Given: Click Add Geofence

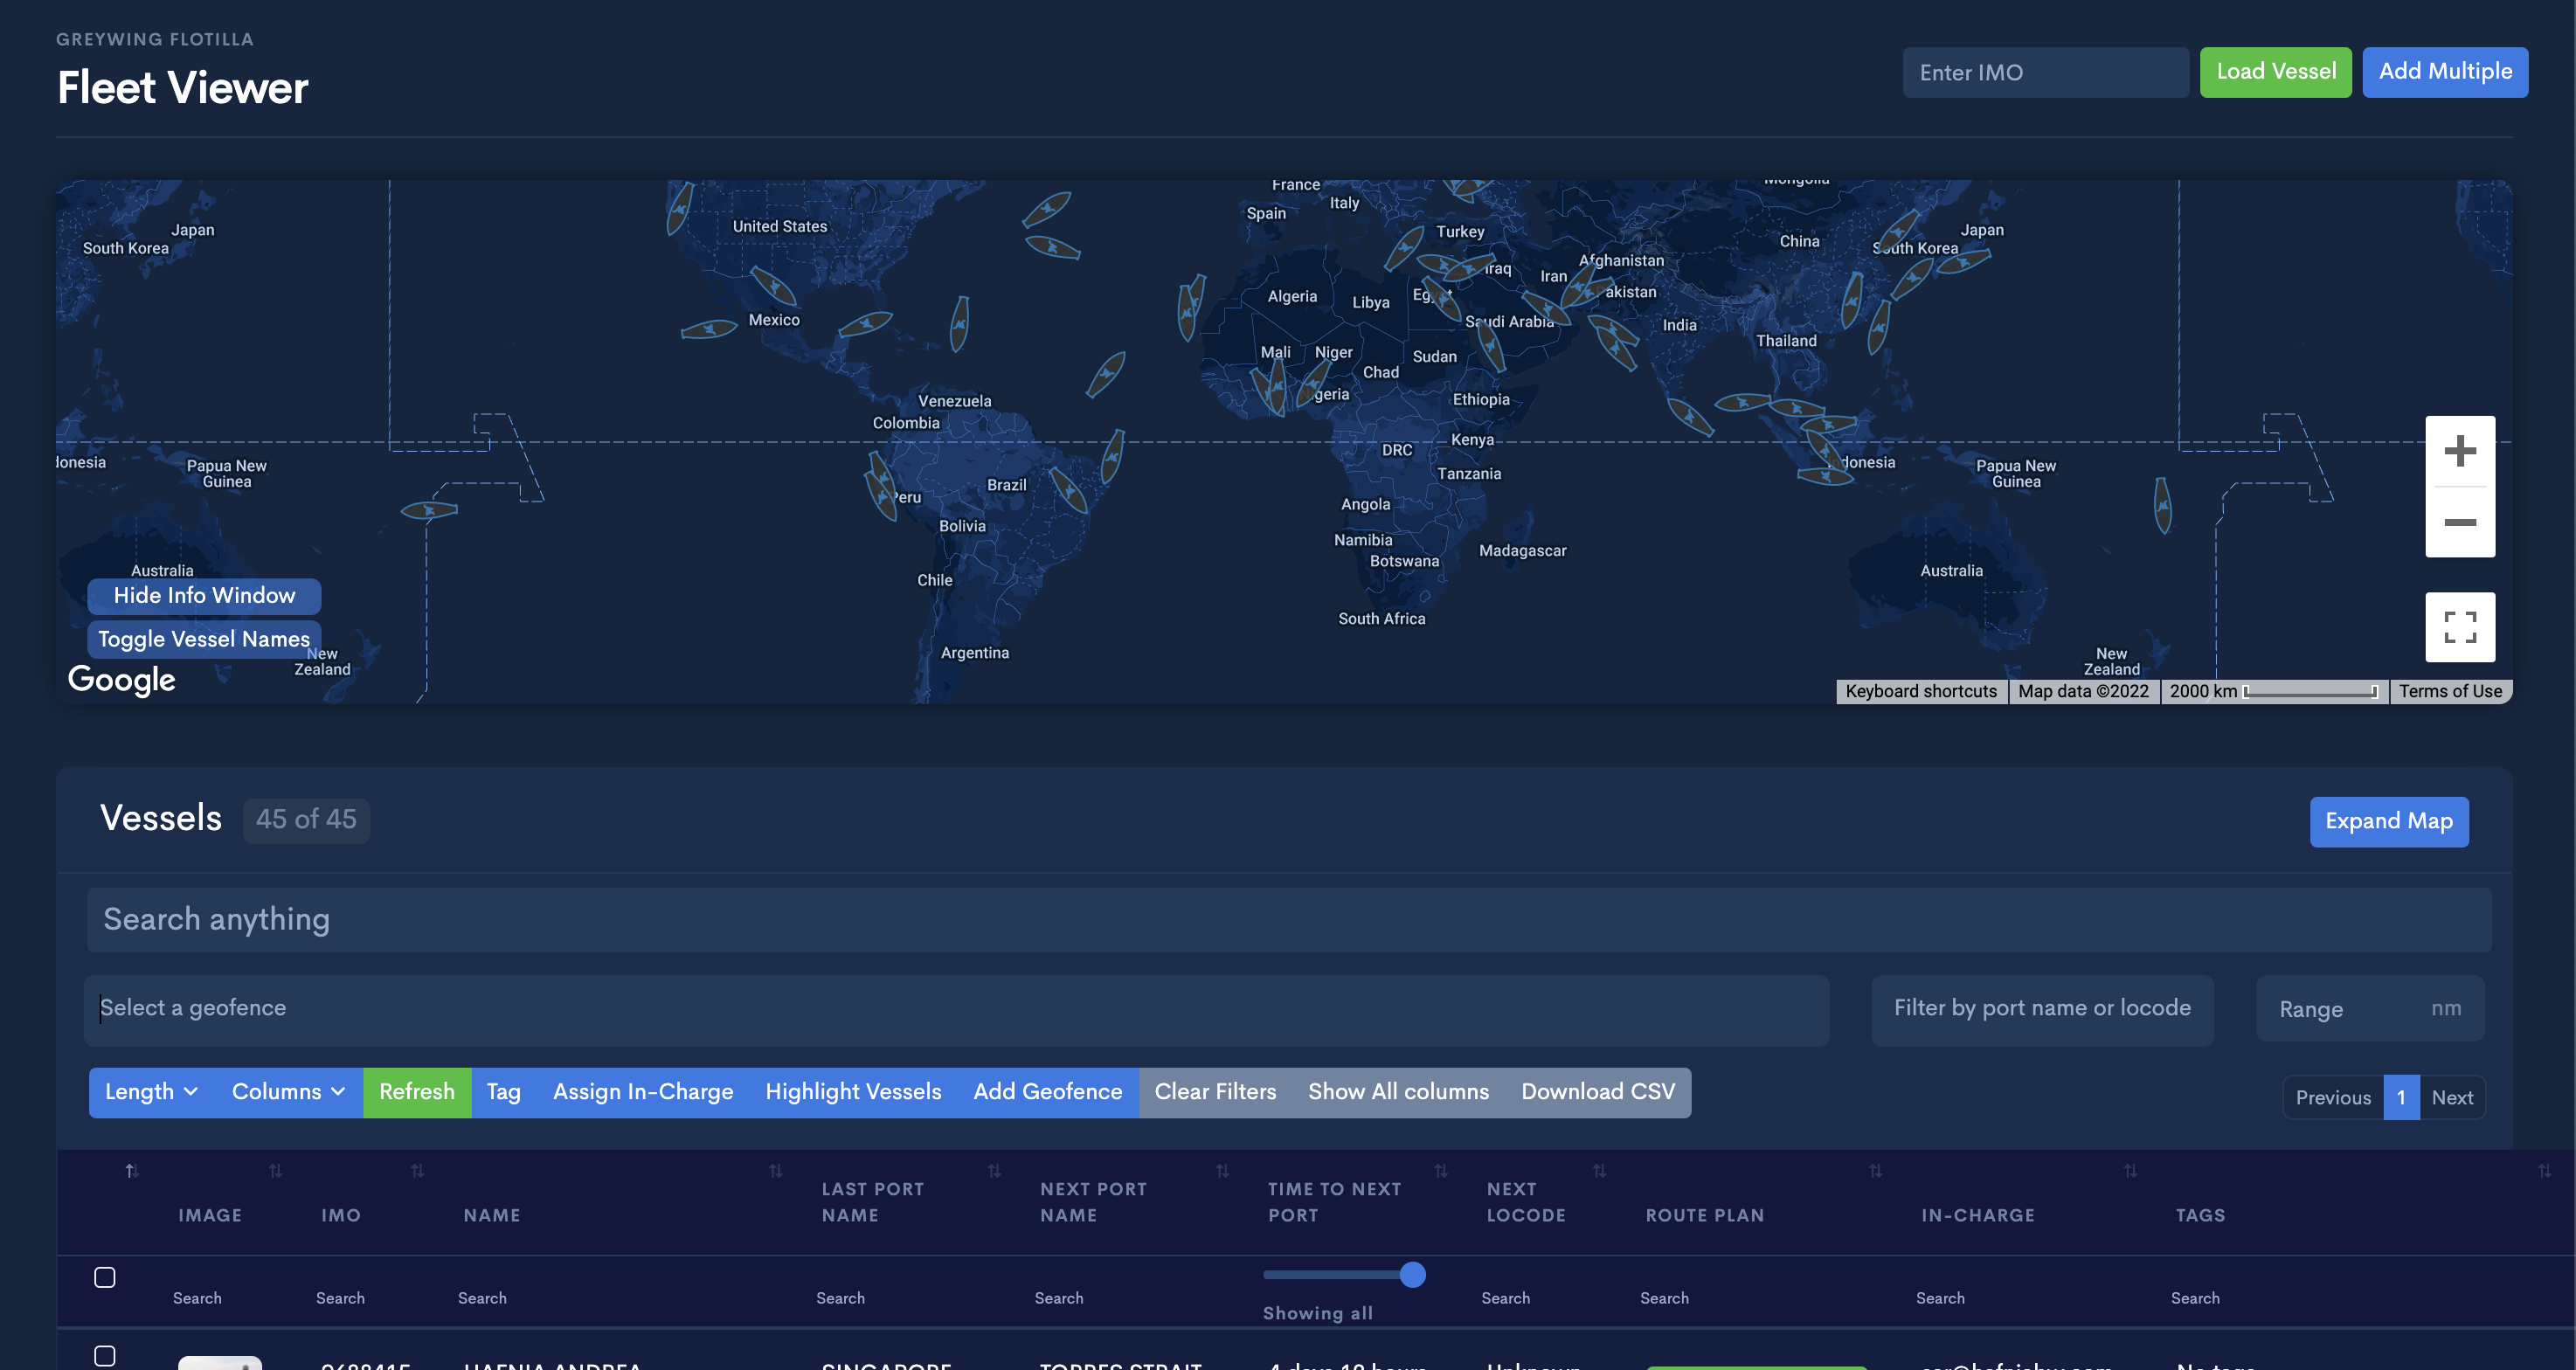Looking at the screenshot, I should coord(1048,1092).
